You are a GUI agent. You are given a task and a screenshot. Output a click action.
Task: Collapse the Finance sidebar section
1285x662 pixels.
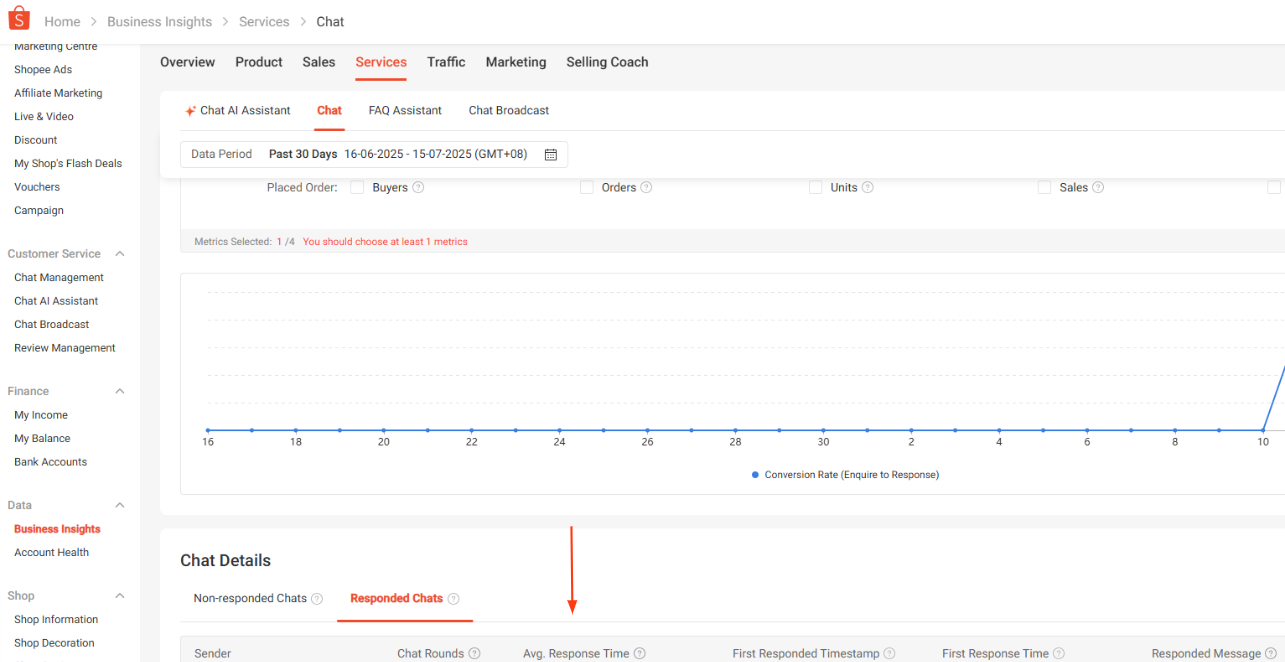tap(120, 391)
